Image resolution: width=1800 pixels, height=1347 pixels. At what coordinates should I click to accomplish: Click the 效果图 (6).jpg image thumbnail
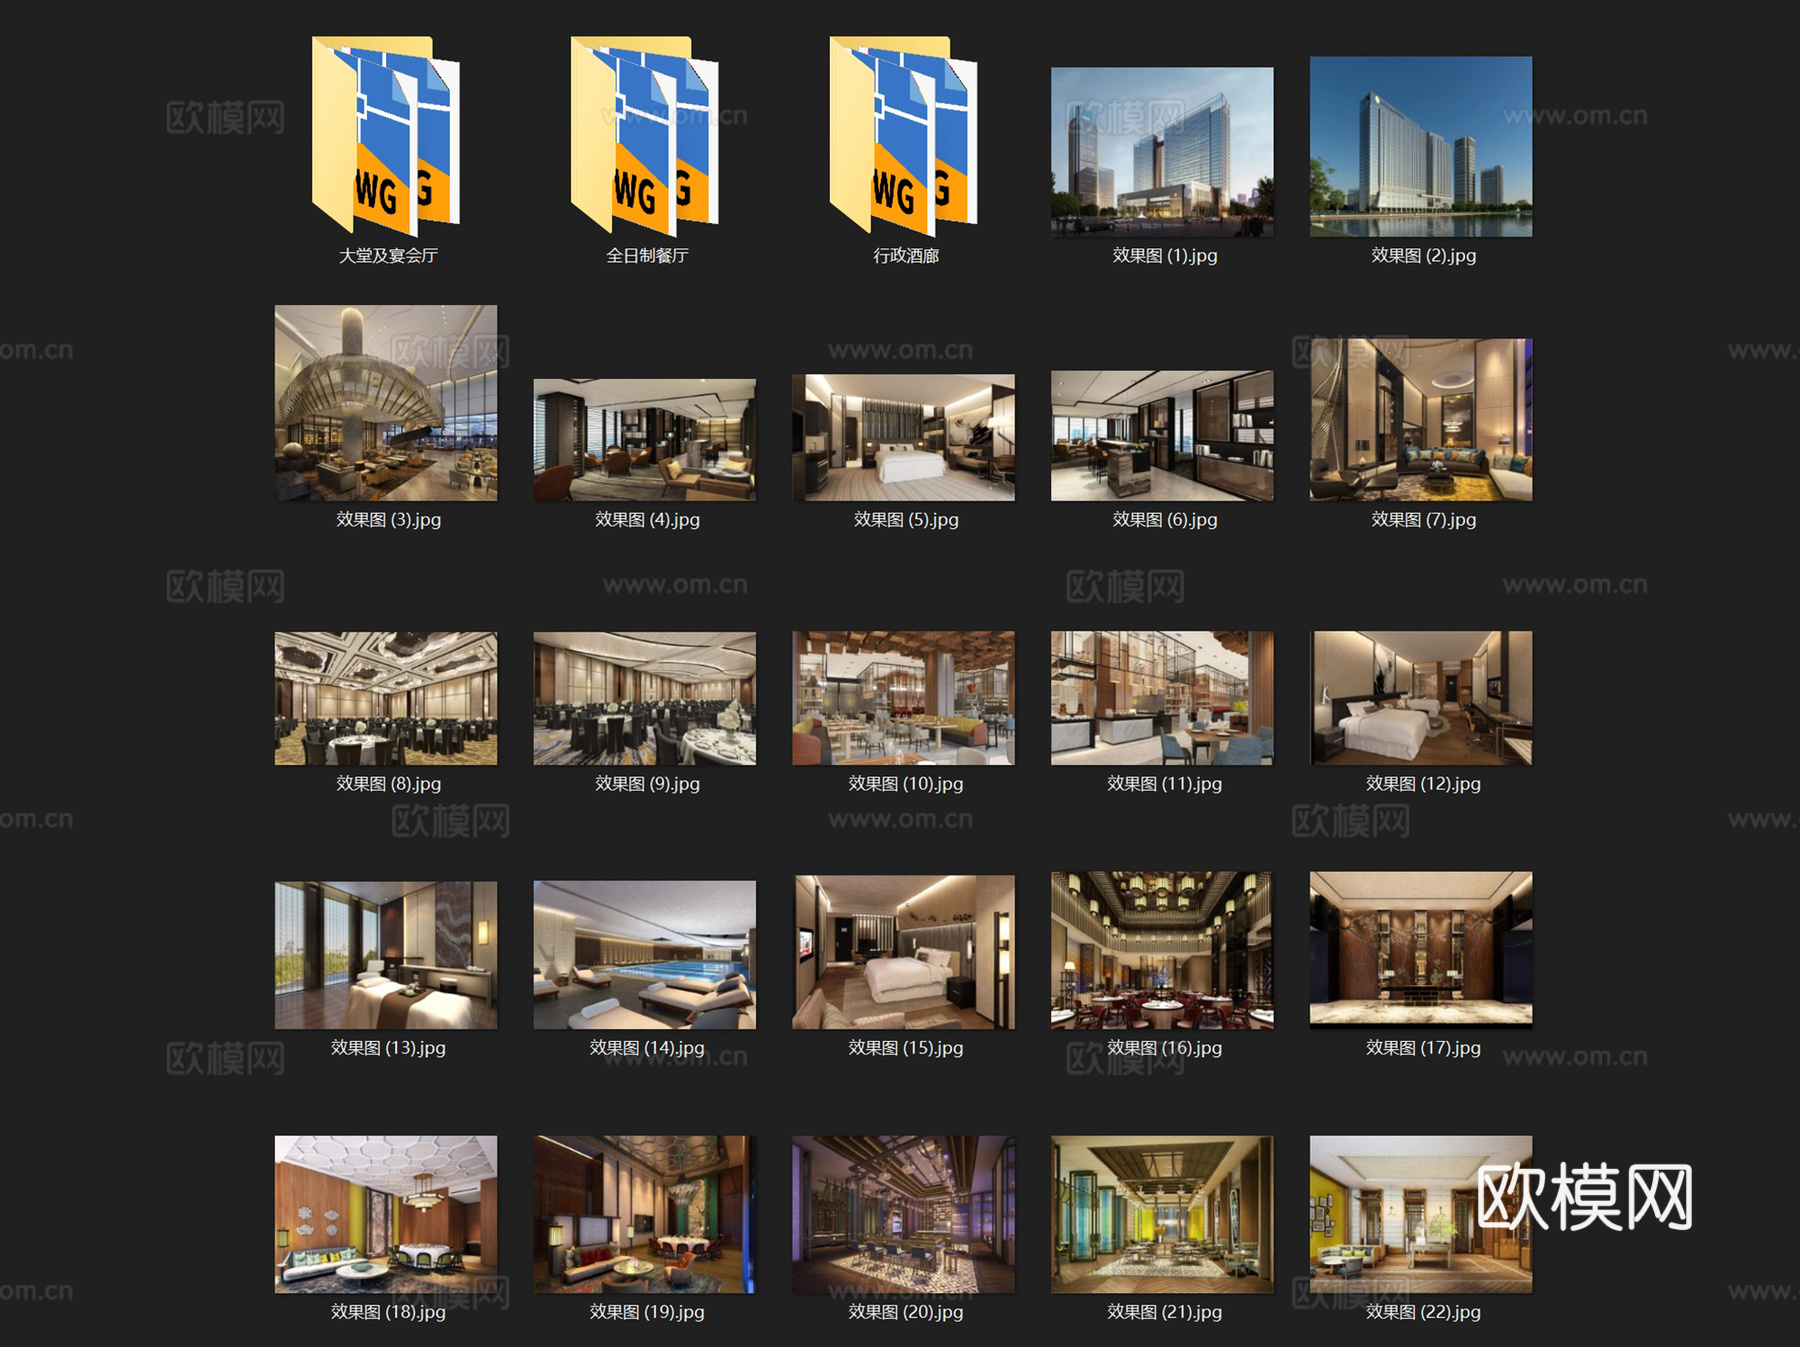(x=1162, y=436)
